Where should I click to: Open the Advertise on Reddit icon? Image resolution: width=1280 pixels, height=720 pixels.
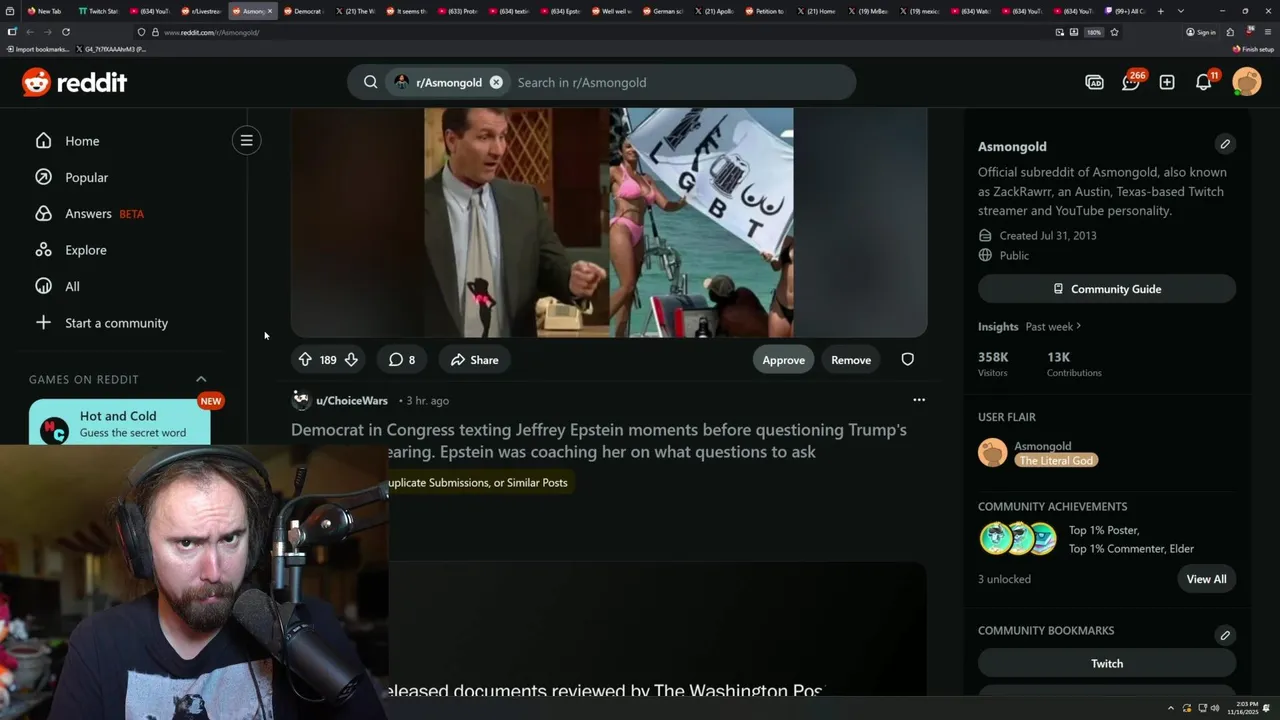click(x=1094, y=82)
